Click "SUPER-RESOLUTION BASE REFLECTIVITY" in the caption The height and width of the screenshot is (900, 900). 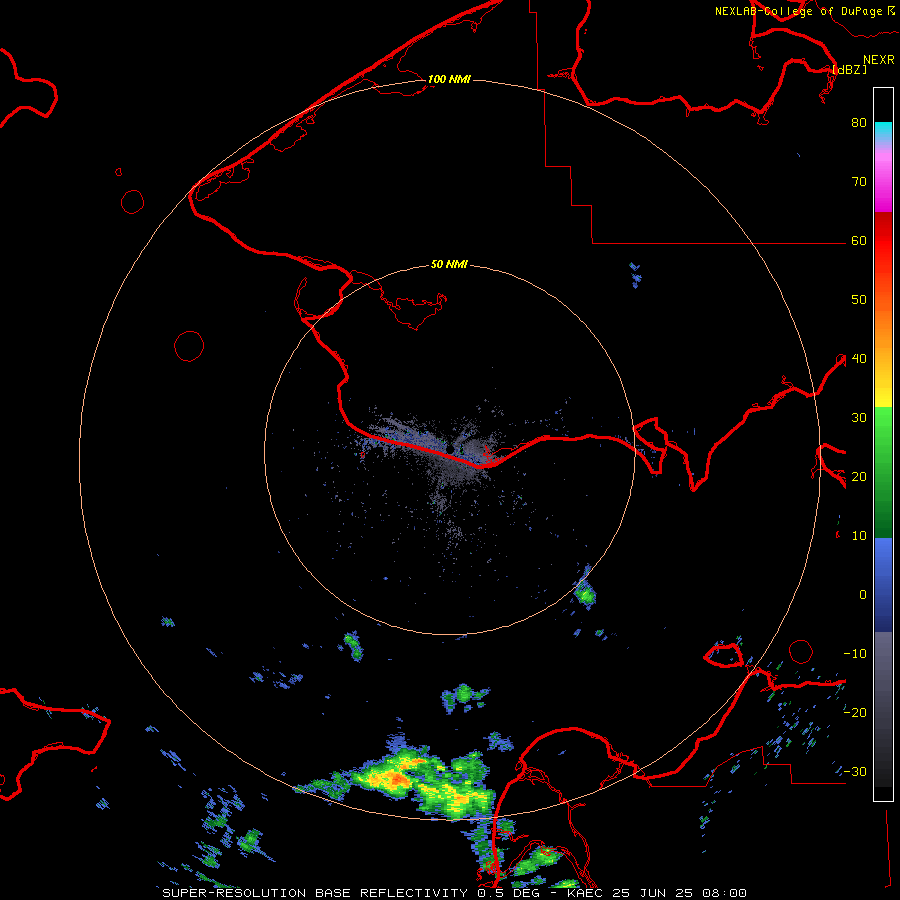pyautogui.click(x=315, y=893)
